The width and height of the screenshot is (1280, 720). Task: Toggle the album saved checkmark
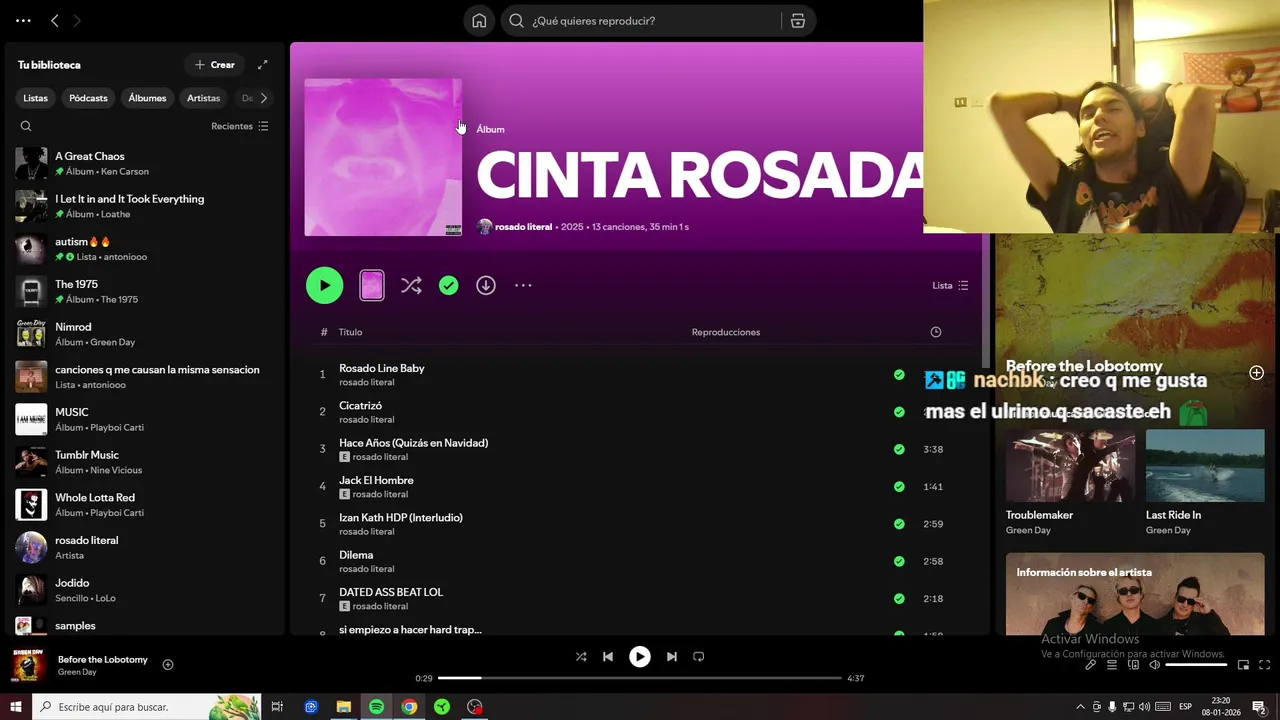tap(449, 285)
